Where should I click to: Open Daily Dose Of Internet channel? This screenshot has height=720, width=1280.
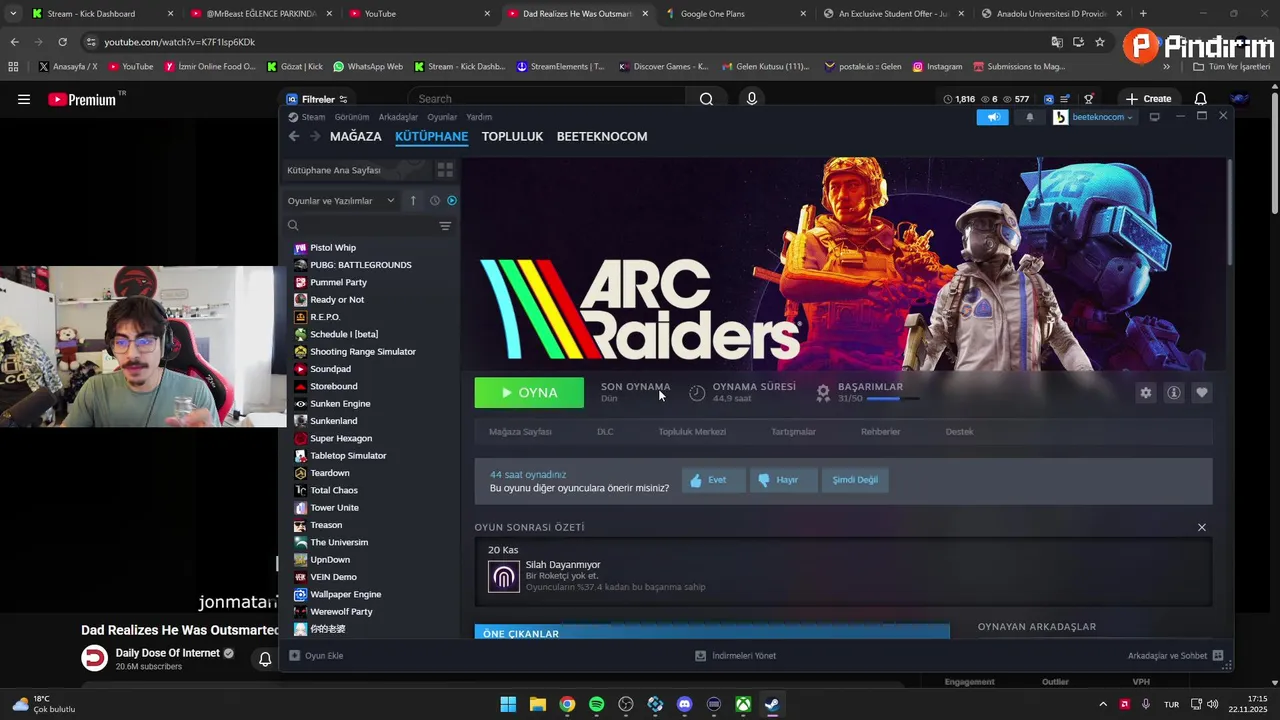tap(167, 653)
